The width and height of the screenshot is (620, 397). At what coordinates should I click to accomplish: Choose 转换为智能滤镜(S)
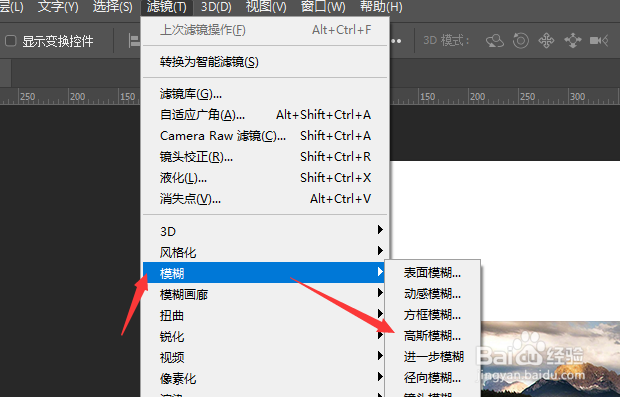[x=265, y=62]
